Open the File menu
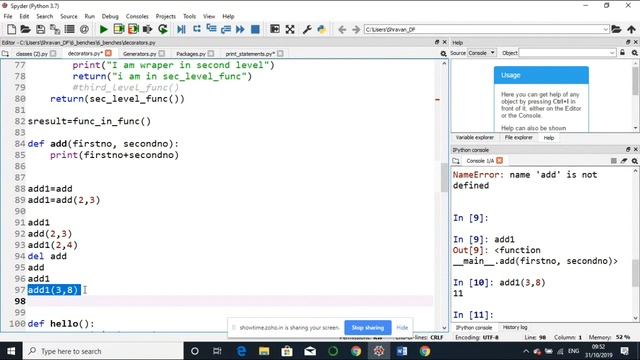 [x=8, y=16]
